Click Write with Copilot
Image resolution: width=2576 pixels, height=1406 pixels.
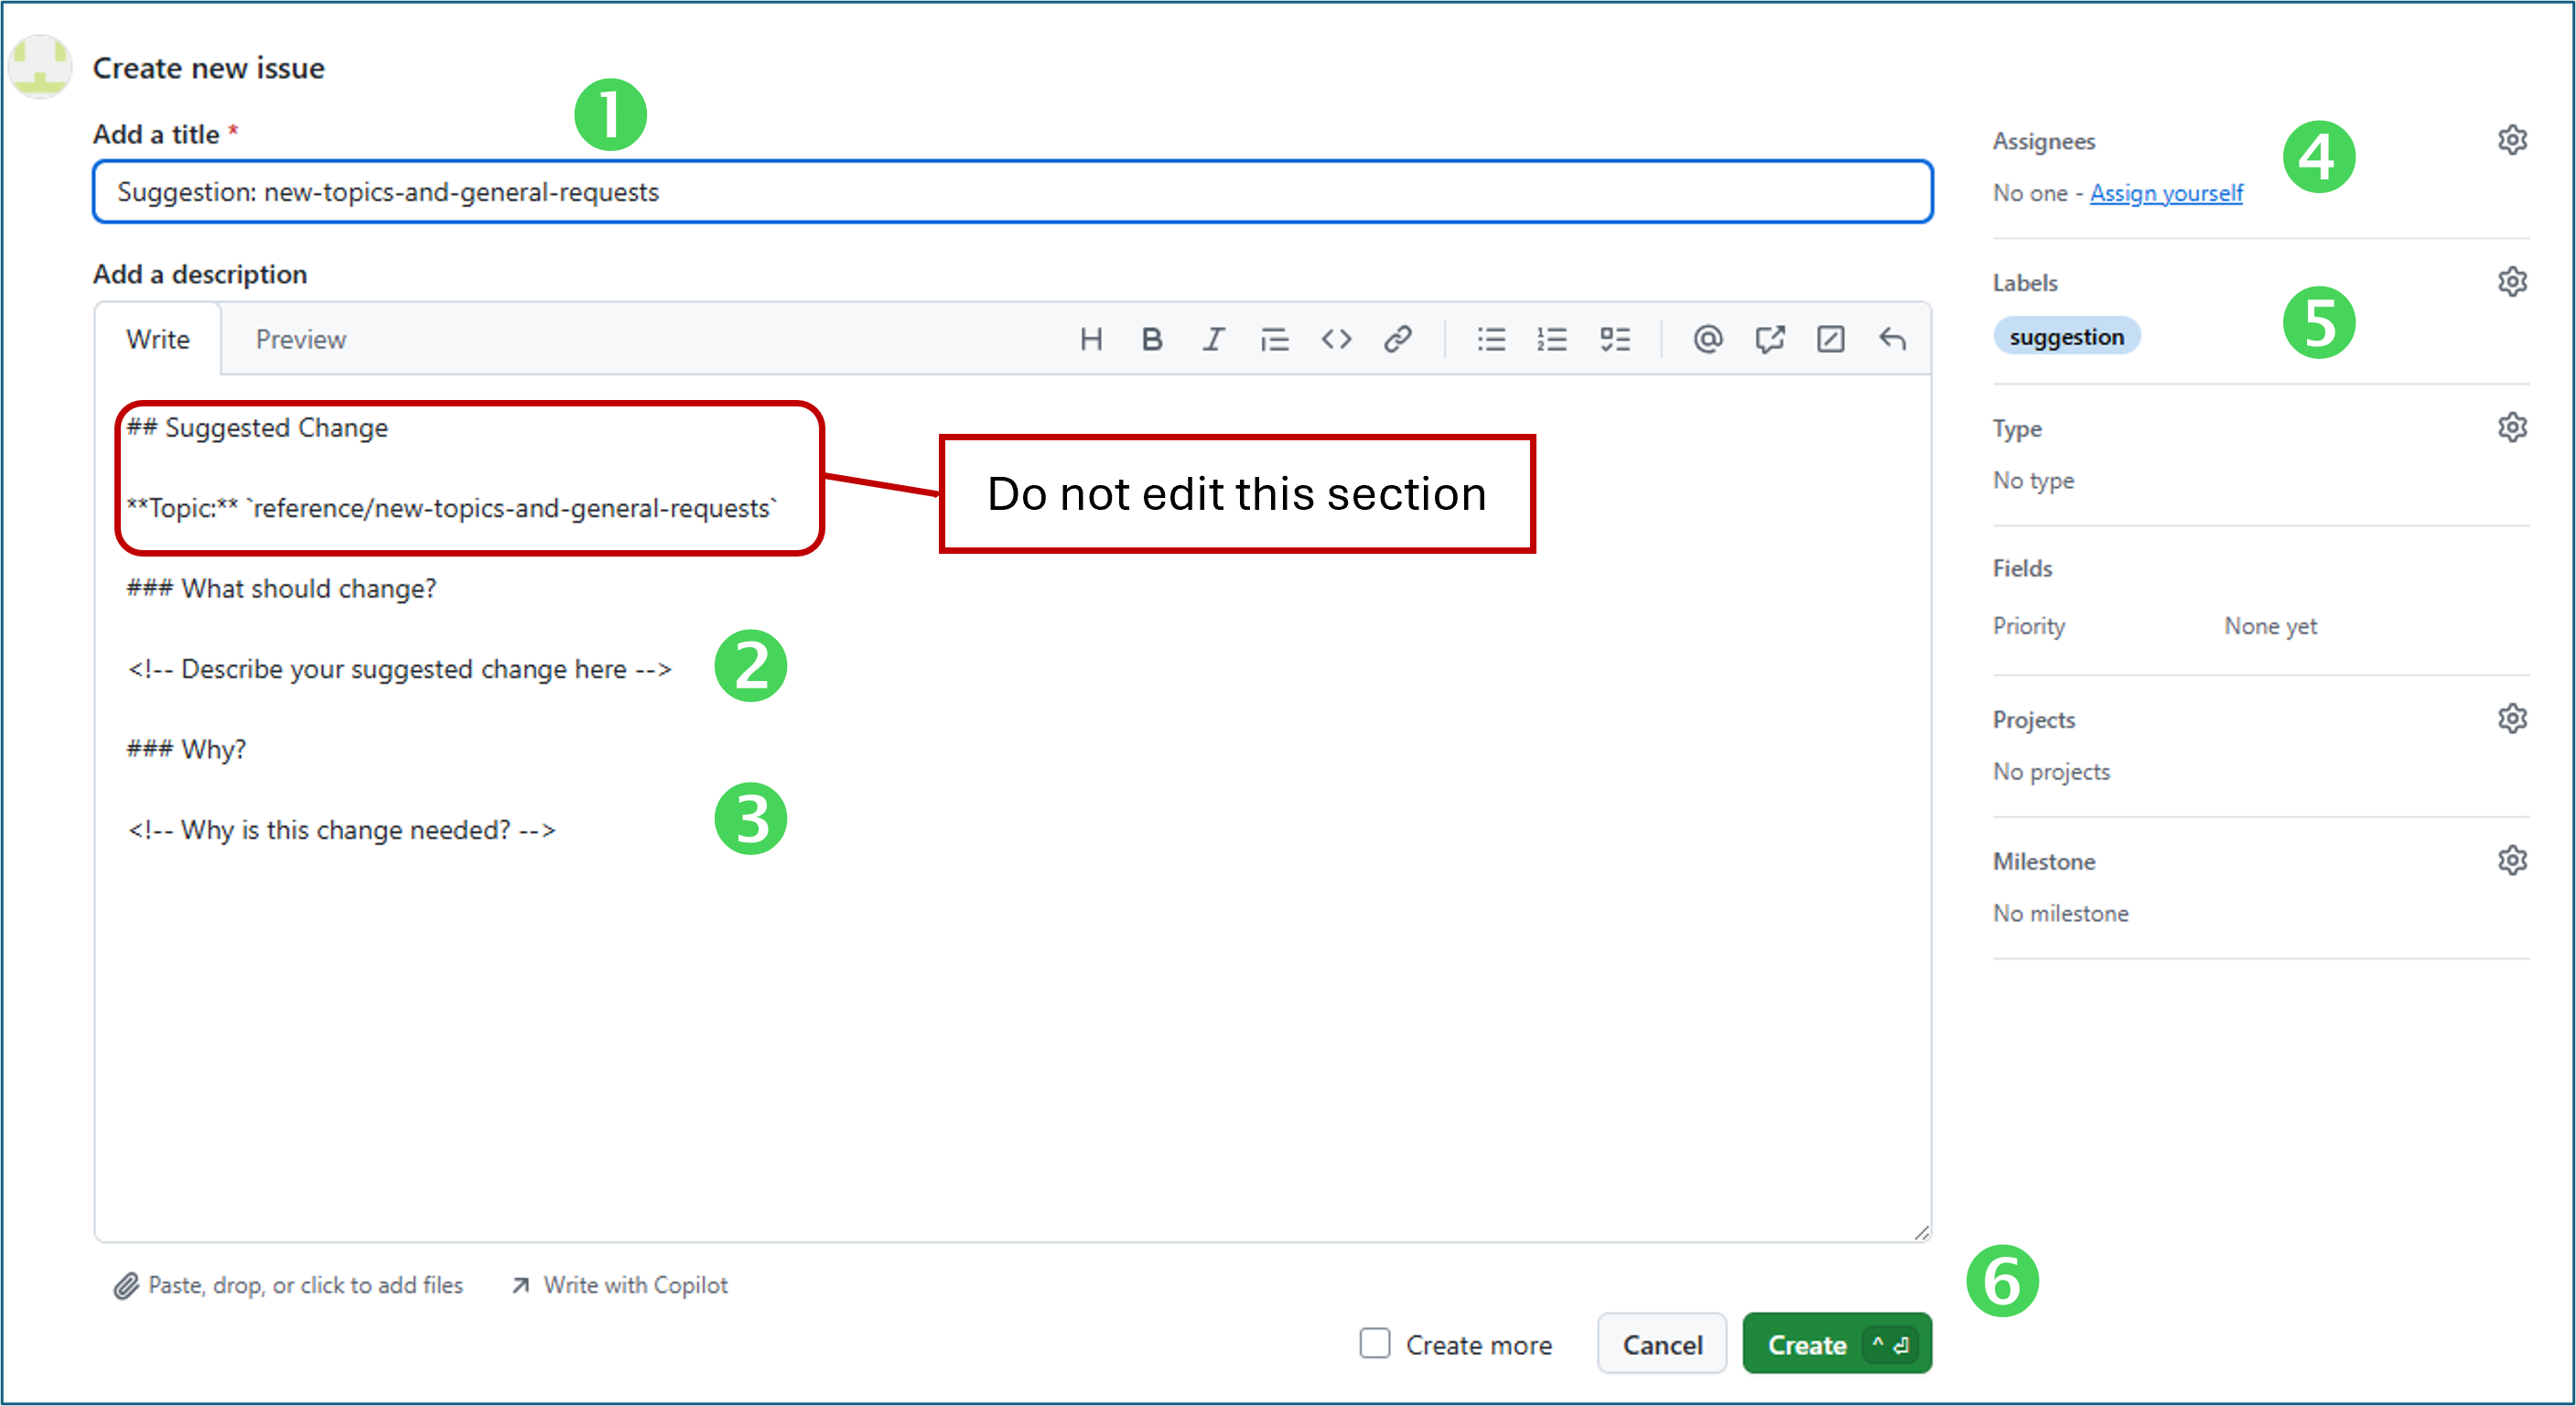tap(620, 1285)
